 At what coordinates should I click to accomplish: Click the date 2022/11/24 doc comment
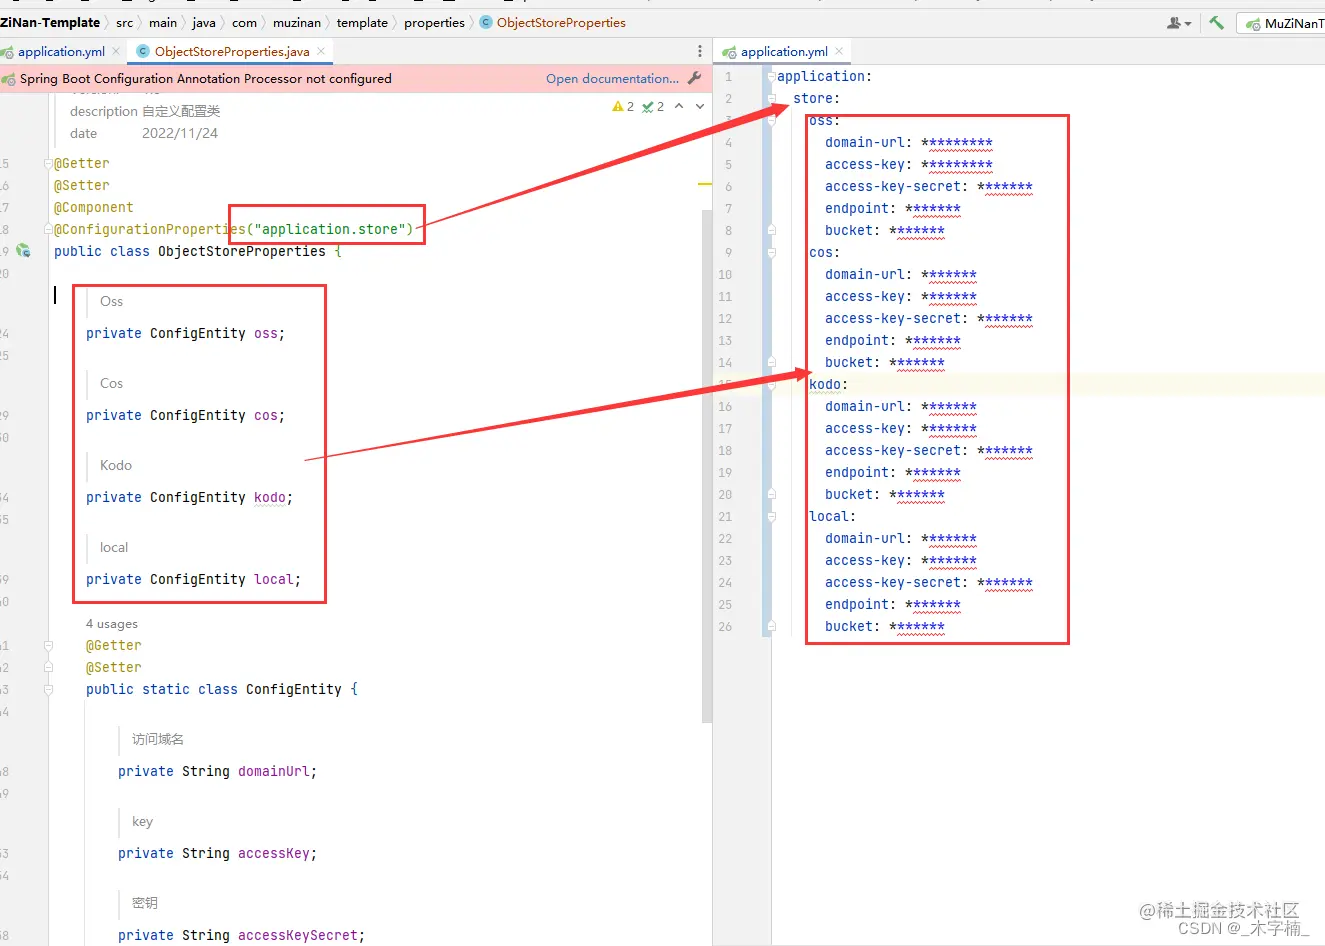point(180,133)
